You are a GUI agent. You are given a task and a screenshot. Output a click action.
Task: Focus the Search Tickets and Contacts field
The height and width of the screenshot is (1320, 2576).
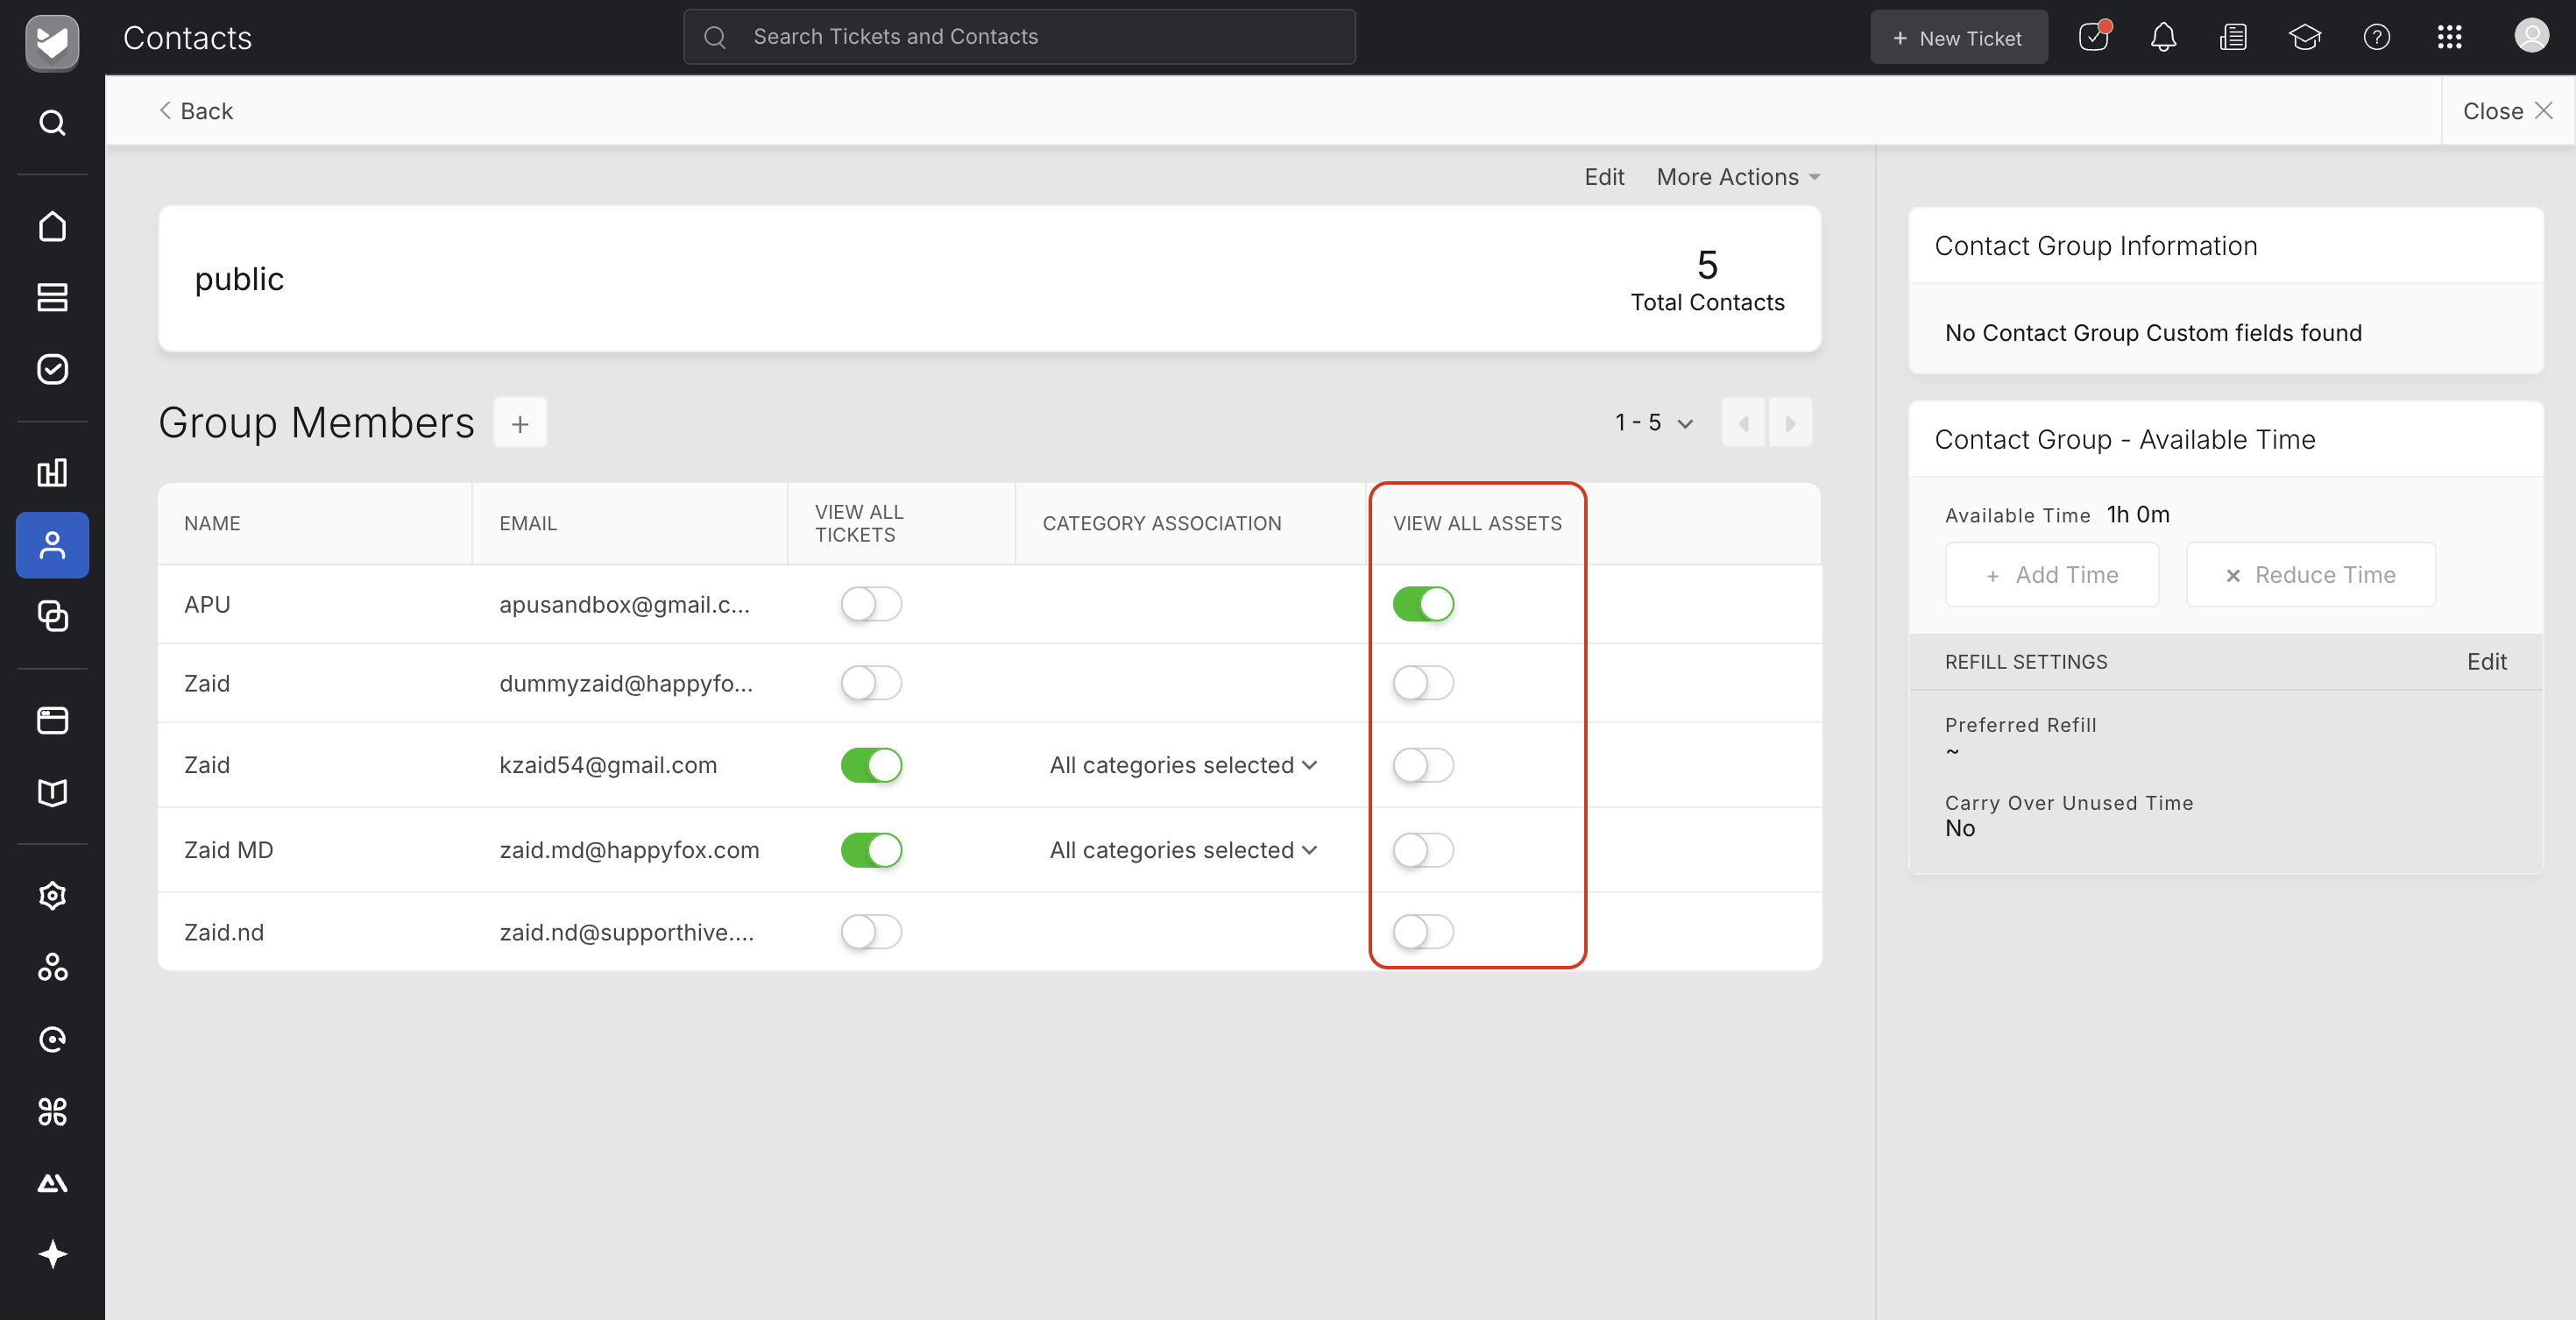point(1019,37)
